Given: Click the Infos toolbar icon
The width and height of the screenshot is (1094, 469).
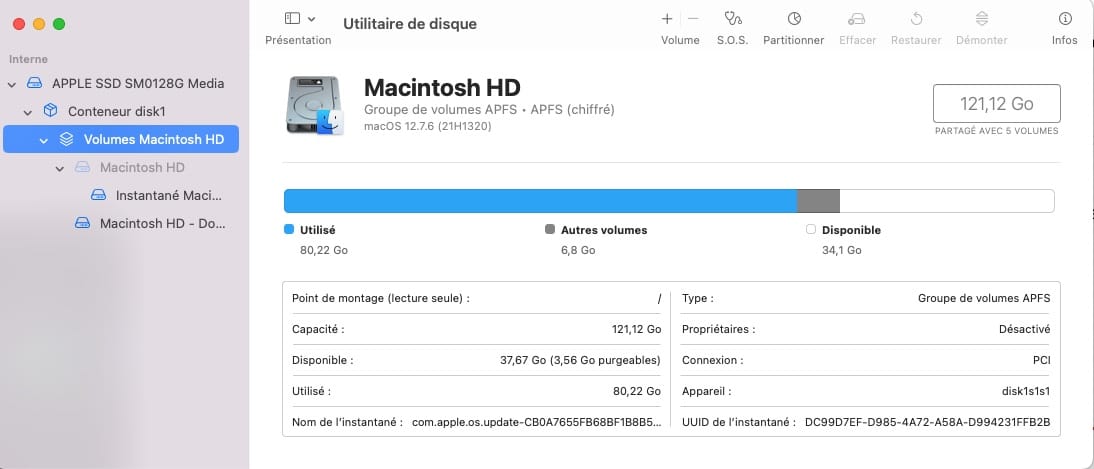Looking at the screenshot, I should coord(1064,19).
